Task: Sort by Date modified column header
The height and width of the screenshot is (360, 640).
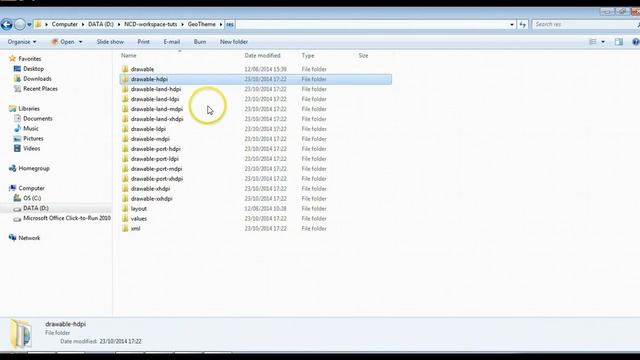Action: [262, 56]
